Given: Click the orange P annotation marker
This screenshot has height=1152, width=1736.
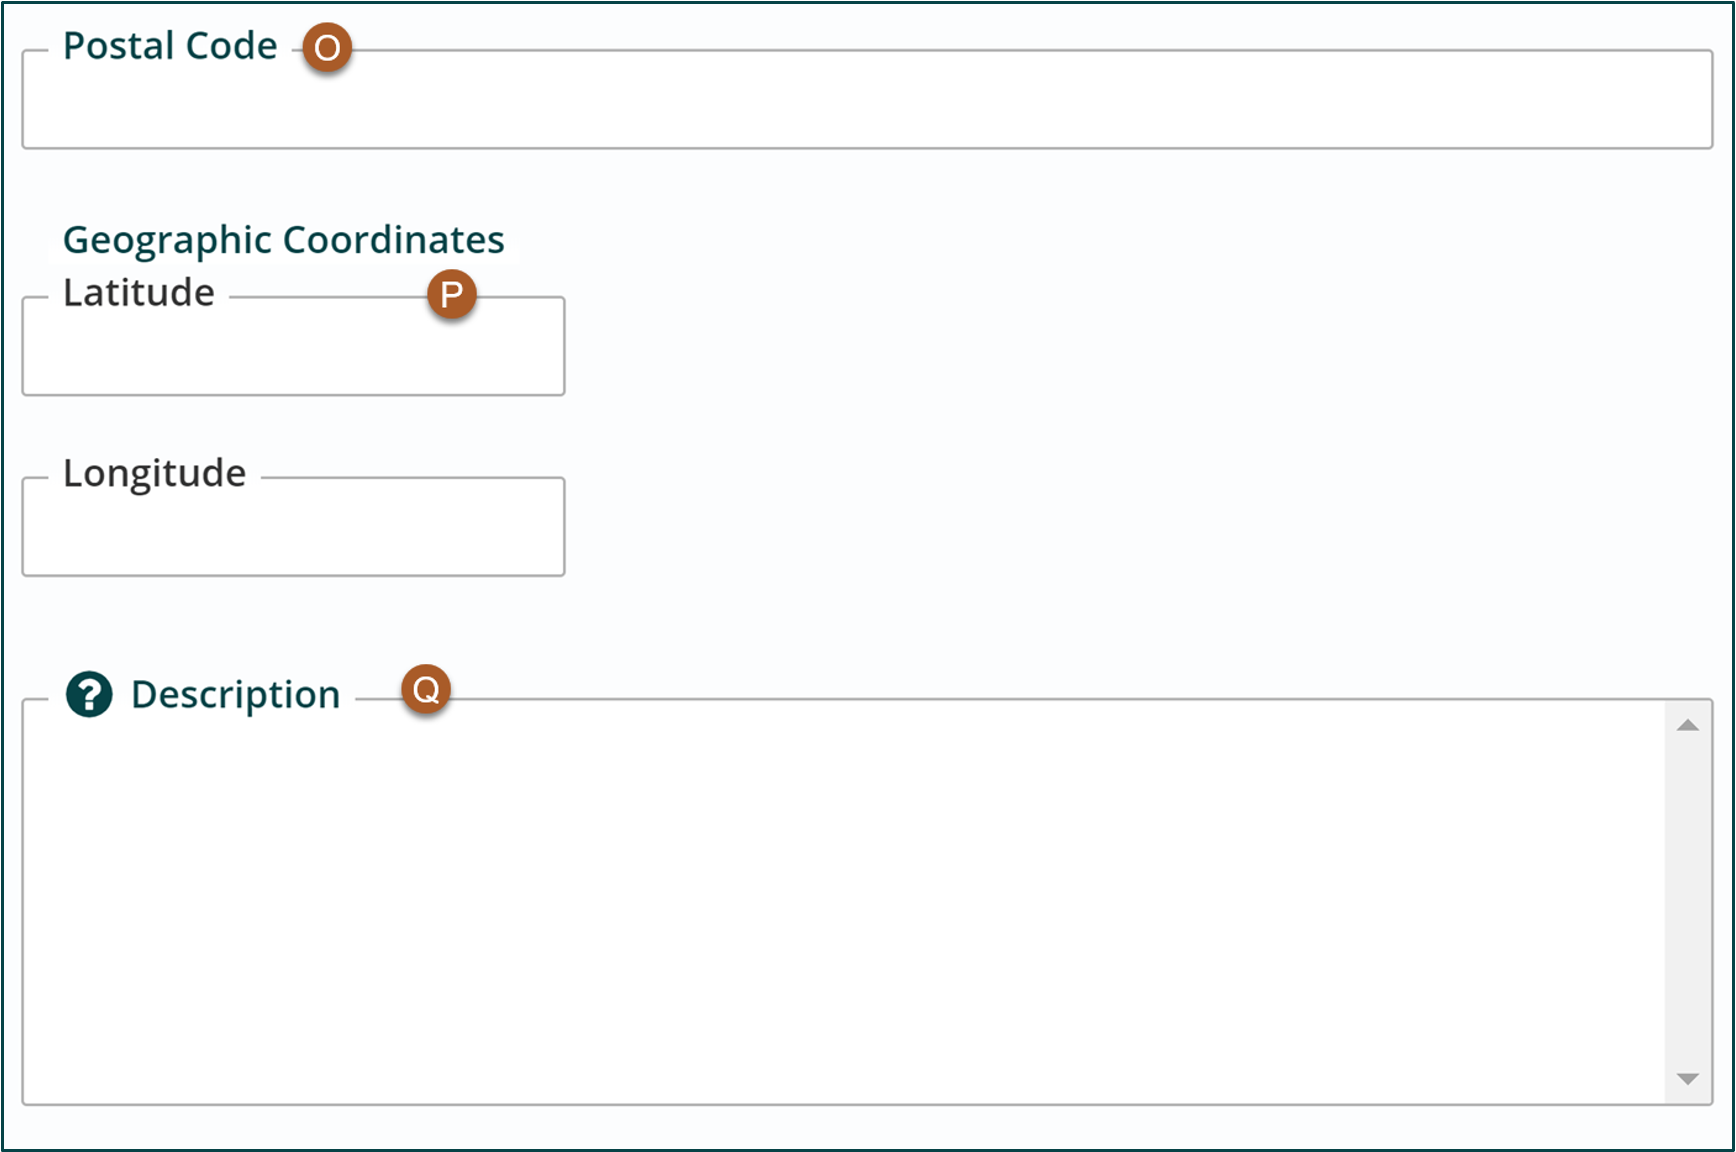Looking at the screenshot, I should (x=452, y=294).
